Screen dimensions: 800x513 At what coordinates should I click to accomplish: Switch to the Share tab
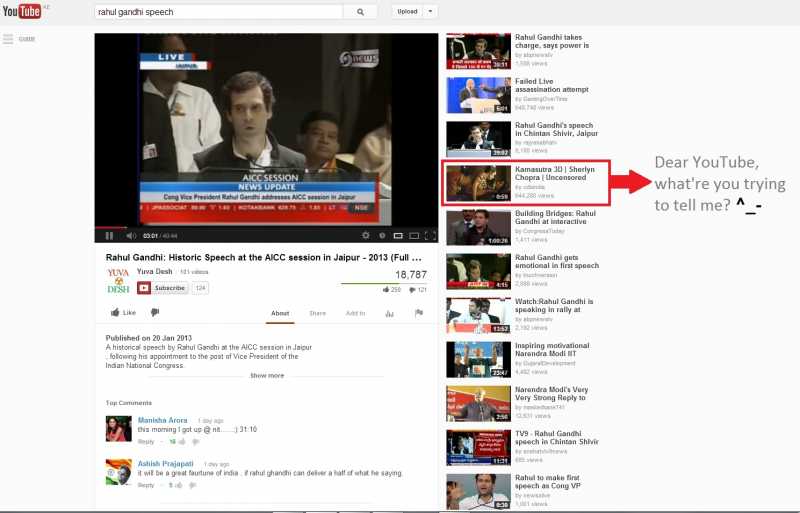point(317,313)
